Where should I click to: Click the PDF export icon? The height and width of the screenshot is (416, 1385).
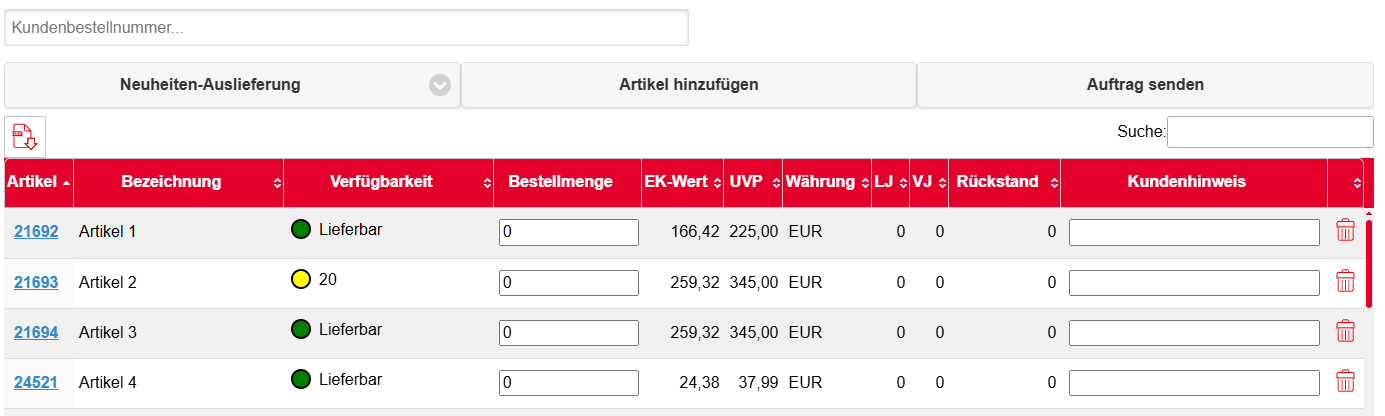pos(25,137)
